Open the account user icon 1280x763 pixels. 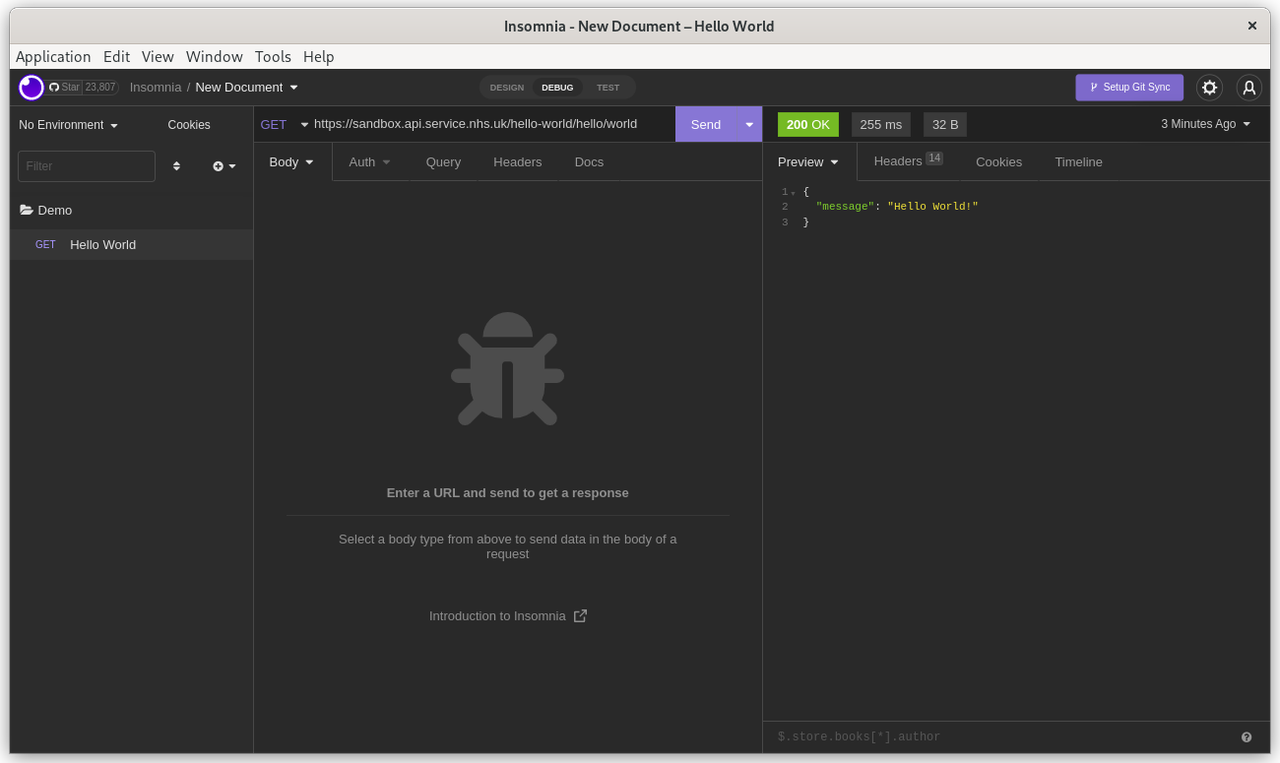(1249, 88)
